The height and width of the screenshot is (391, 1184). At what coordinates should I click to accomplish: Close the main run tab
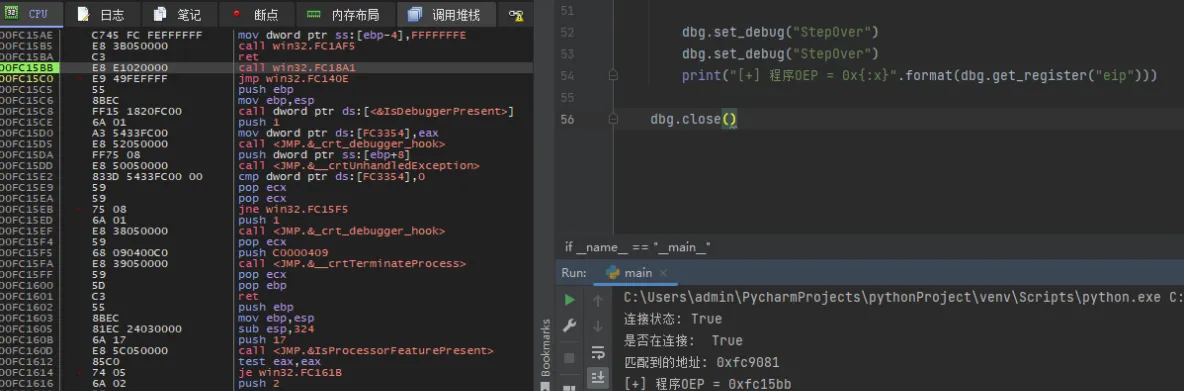click(663, 272)
